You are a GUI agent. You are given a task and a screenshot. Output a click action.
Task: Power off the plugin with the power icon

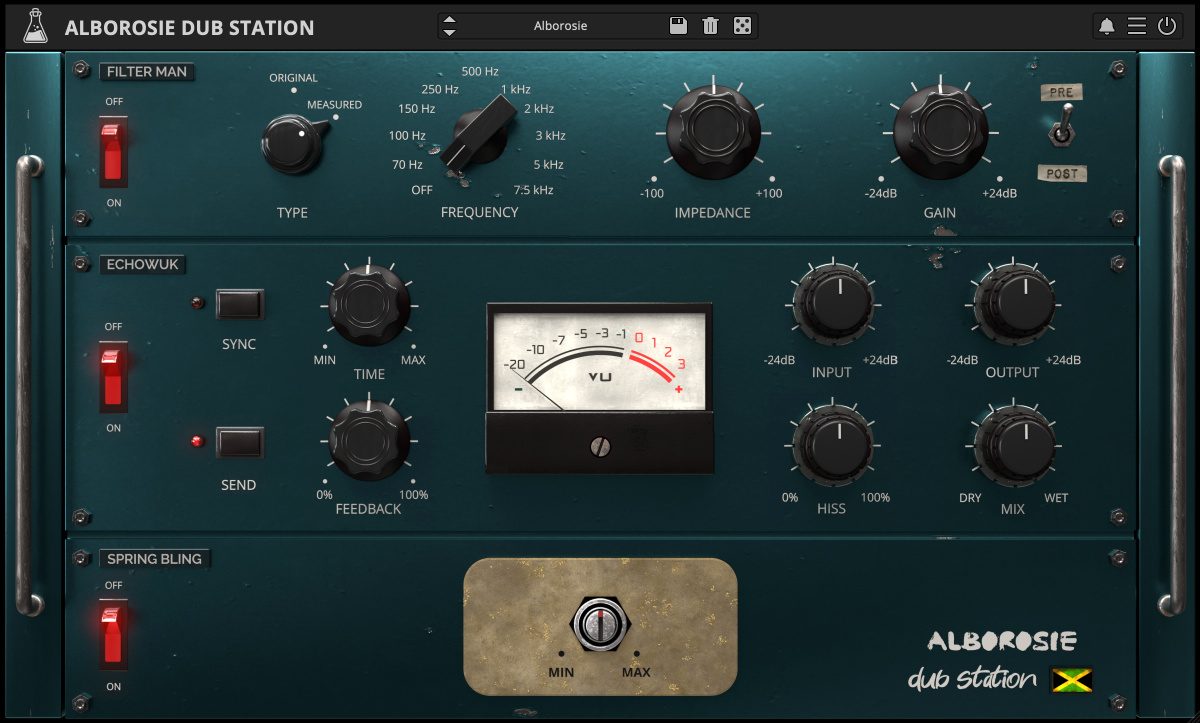[x=1169, y=25]
